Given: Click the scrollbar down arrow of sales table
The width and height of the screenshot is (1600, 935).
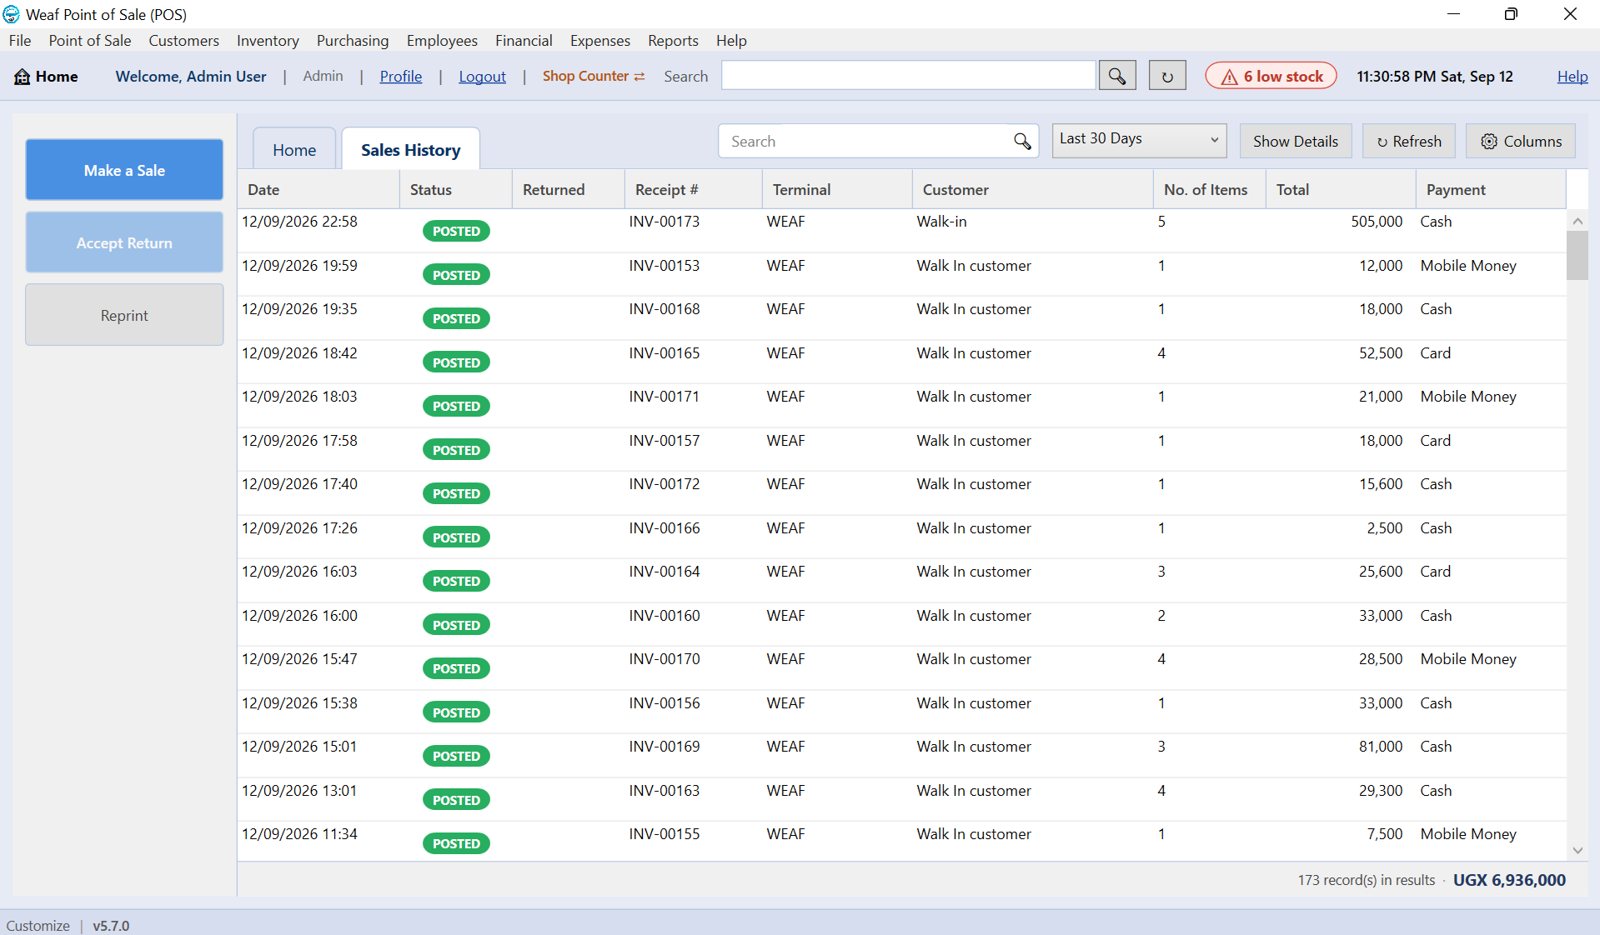Looking at the screenshot, I should (x=1577, y=850).
